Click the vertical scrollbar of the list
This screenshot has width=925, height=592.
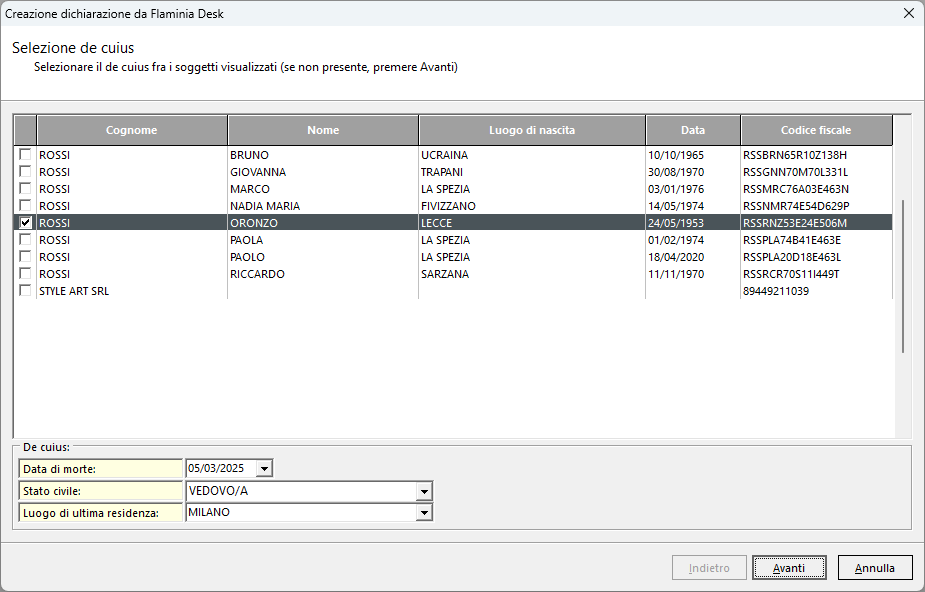(903, 275)
